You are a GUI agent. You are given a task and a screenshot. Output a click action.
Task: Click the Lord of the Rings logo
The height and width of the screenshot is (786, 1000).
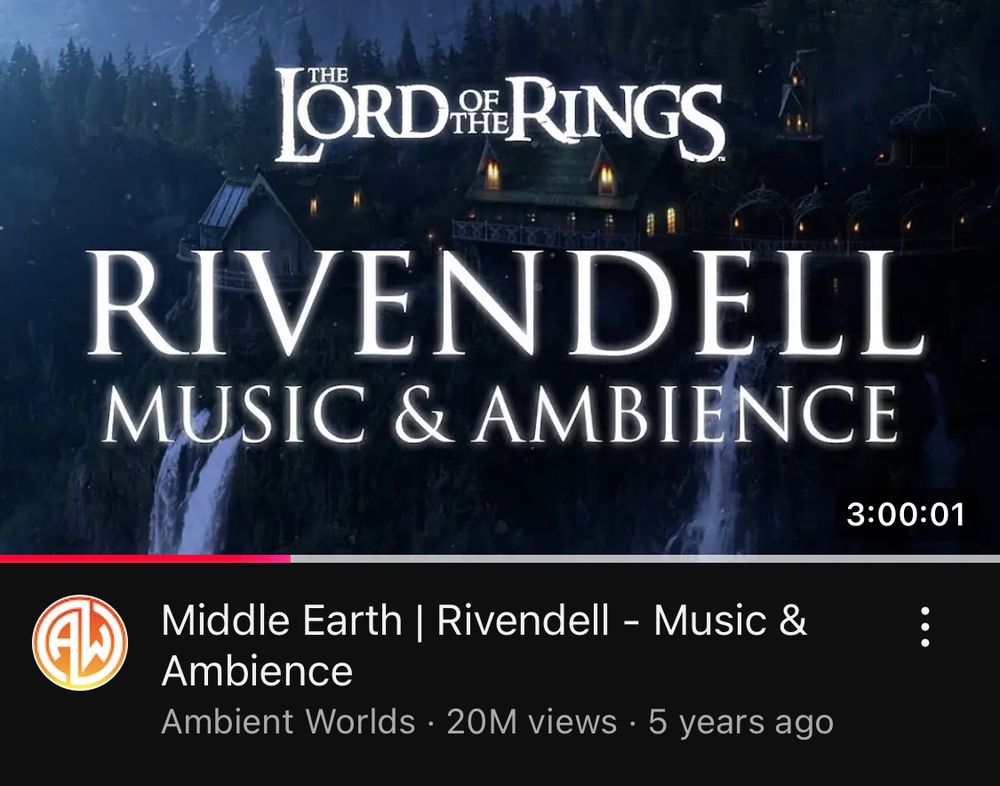coord(500,115)
